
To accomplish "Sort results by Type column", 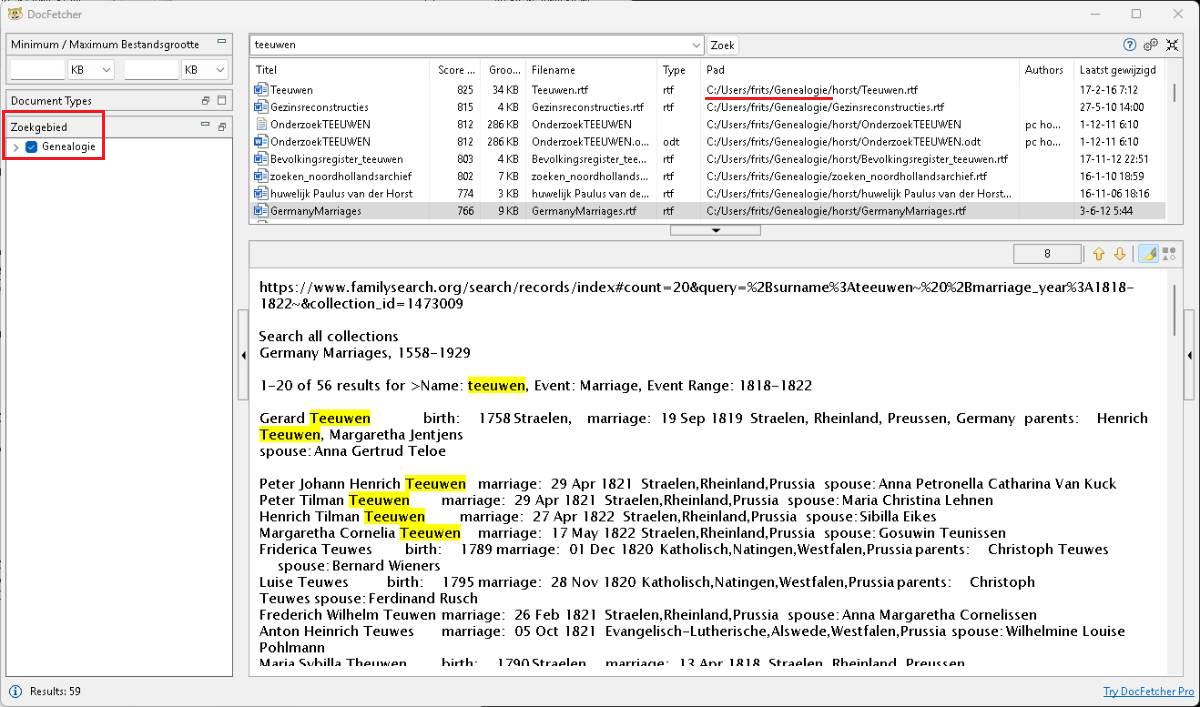I will (679, 70).
